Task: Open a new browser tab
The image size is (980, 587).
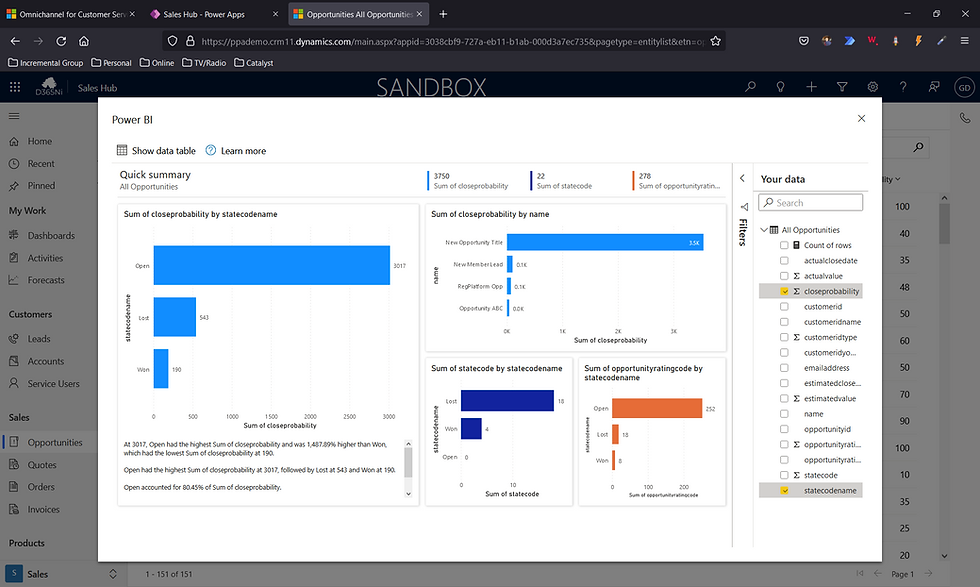Action: (x=443, y=14)
